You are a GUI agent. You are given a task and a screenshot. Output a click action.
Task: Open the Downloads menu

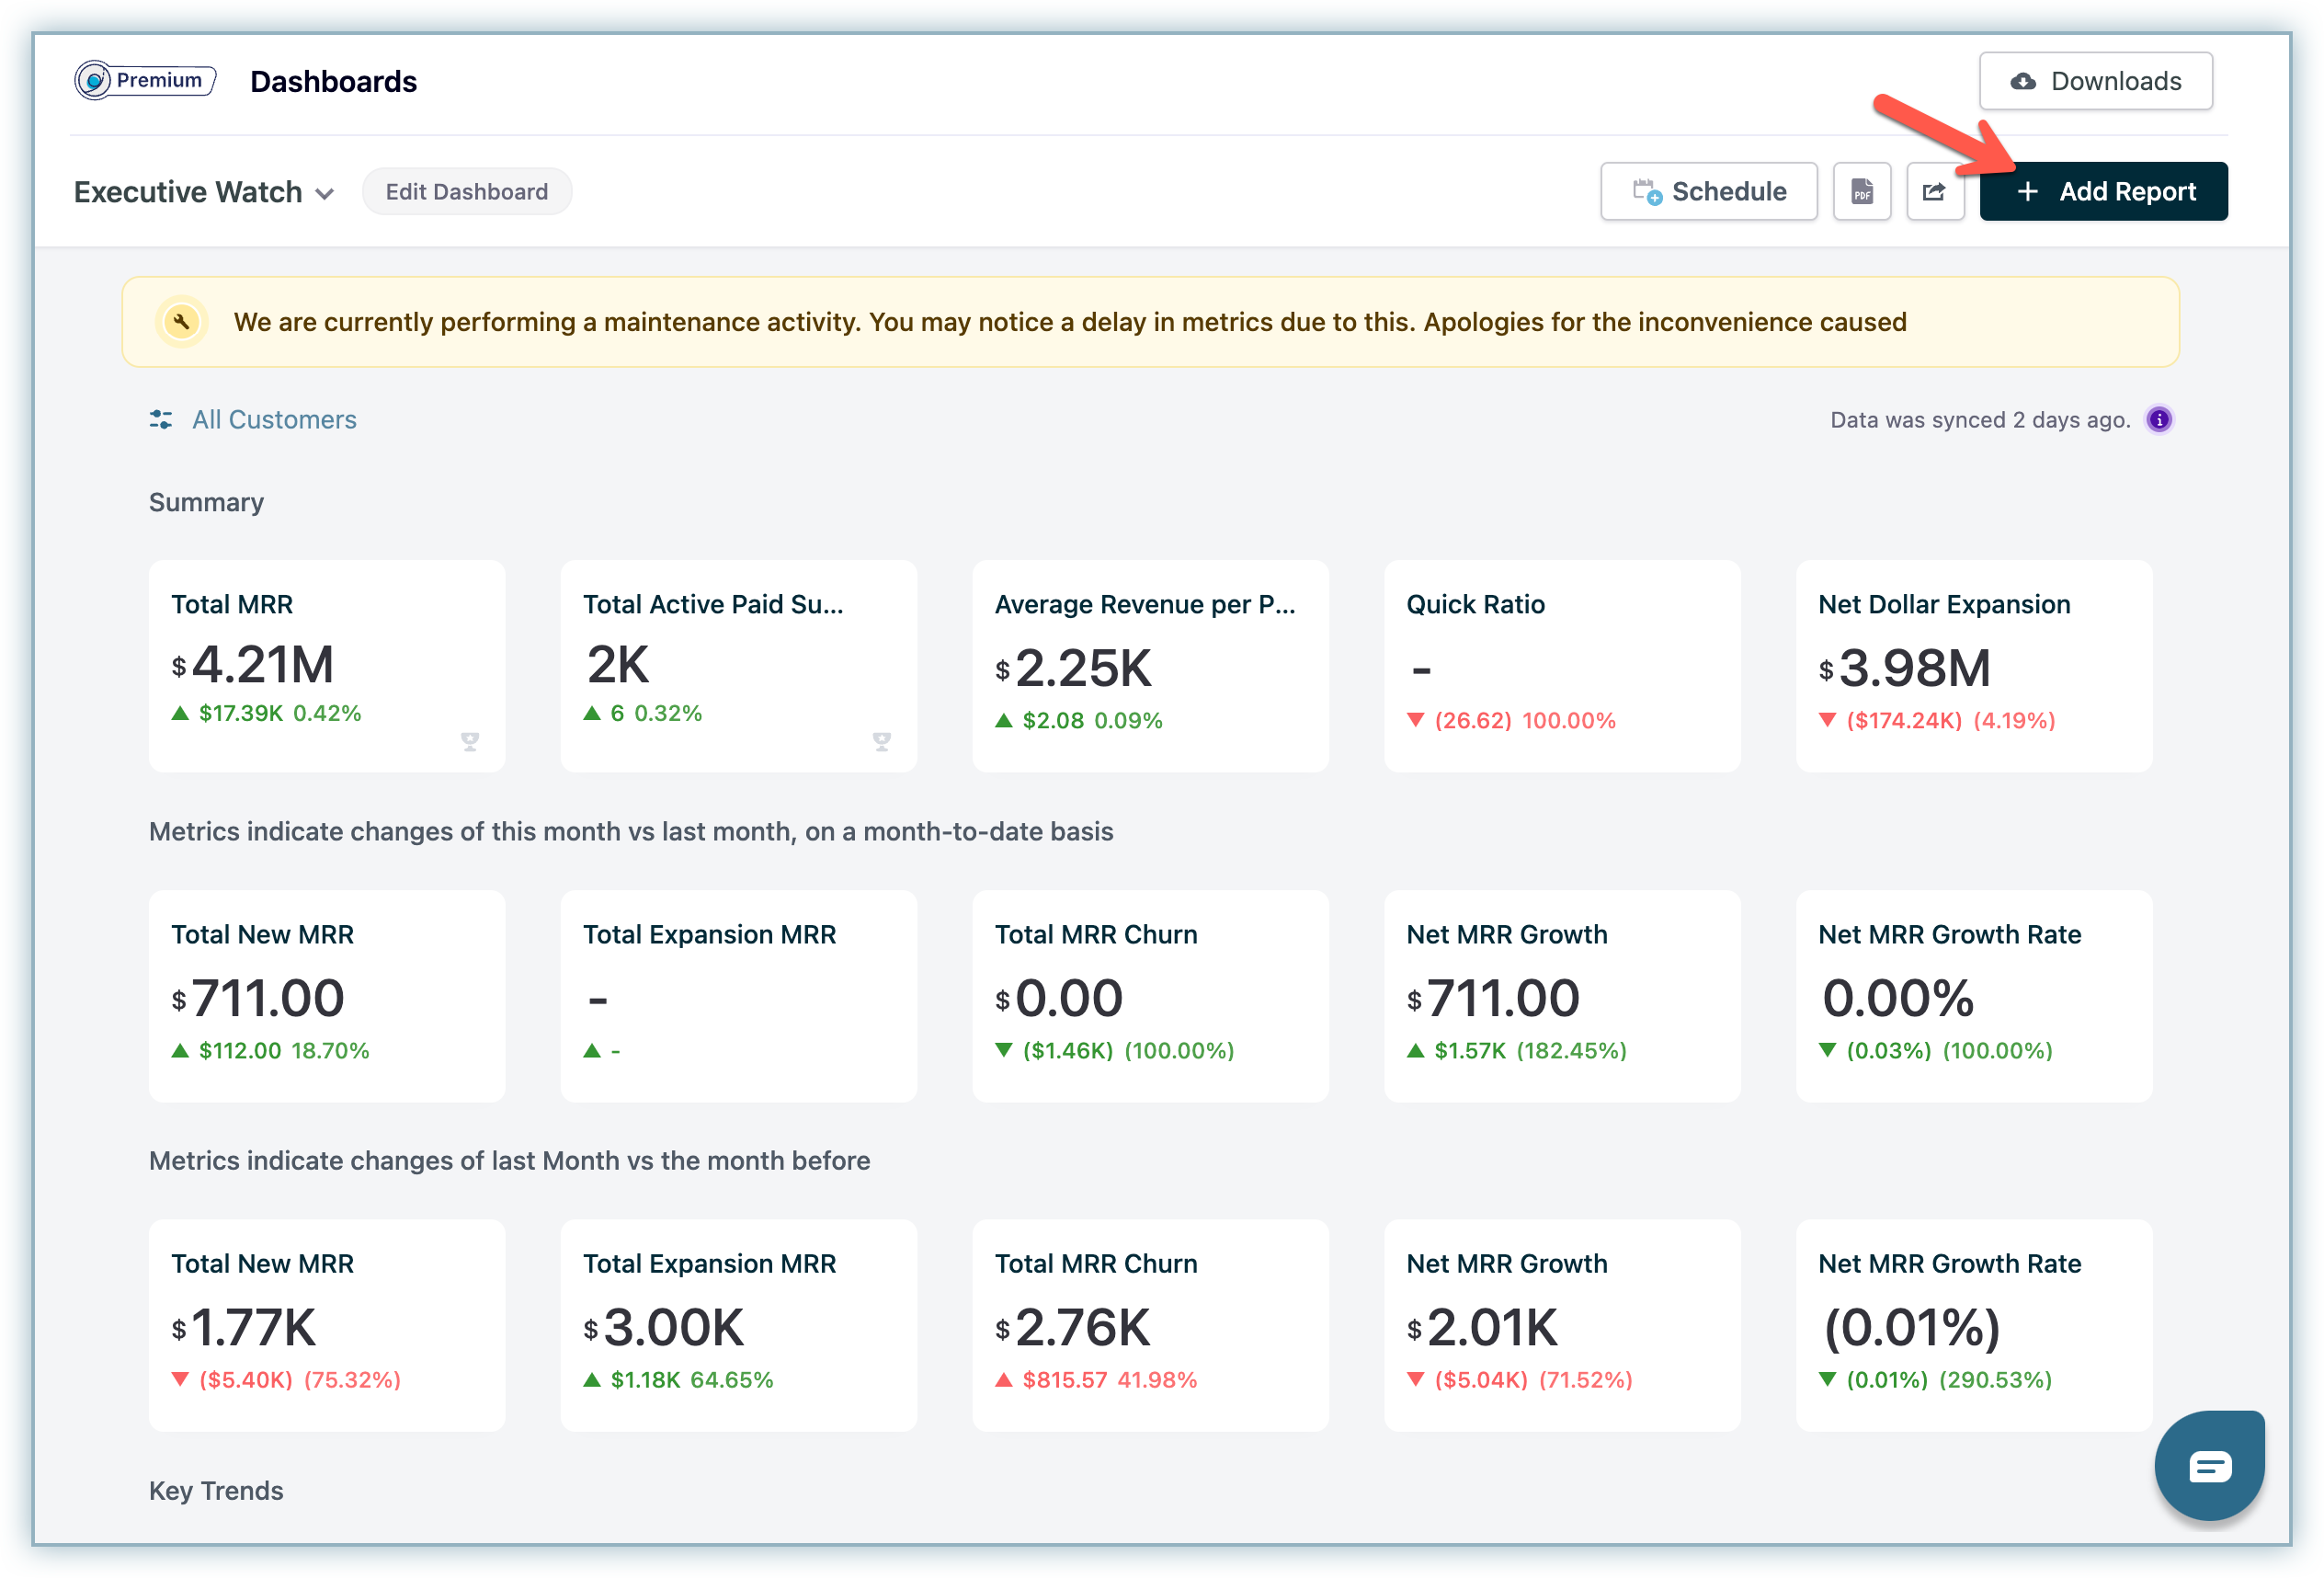(x=2095, y=81)
